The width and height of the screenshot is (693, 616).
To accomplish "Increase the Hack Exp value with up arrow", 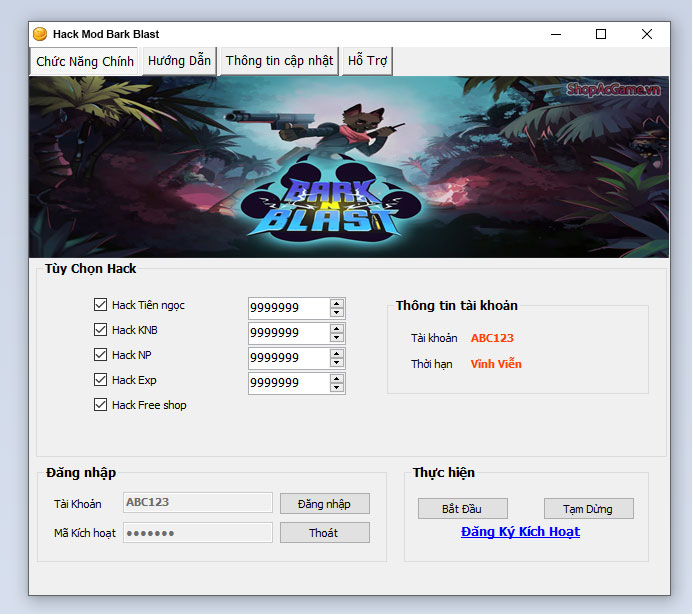I will click(337, 379).
